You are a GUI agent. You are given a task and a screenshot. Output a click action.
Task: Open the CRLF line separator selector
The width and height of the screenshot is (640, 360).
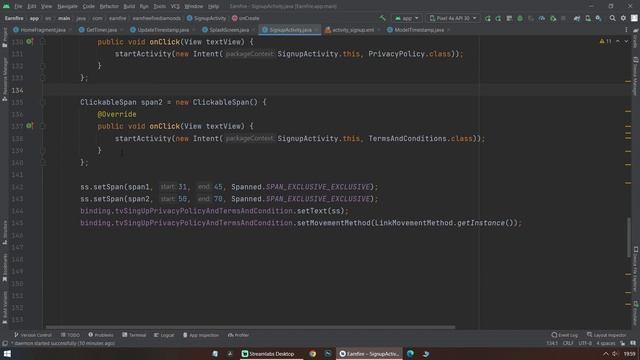568,343
